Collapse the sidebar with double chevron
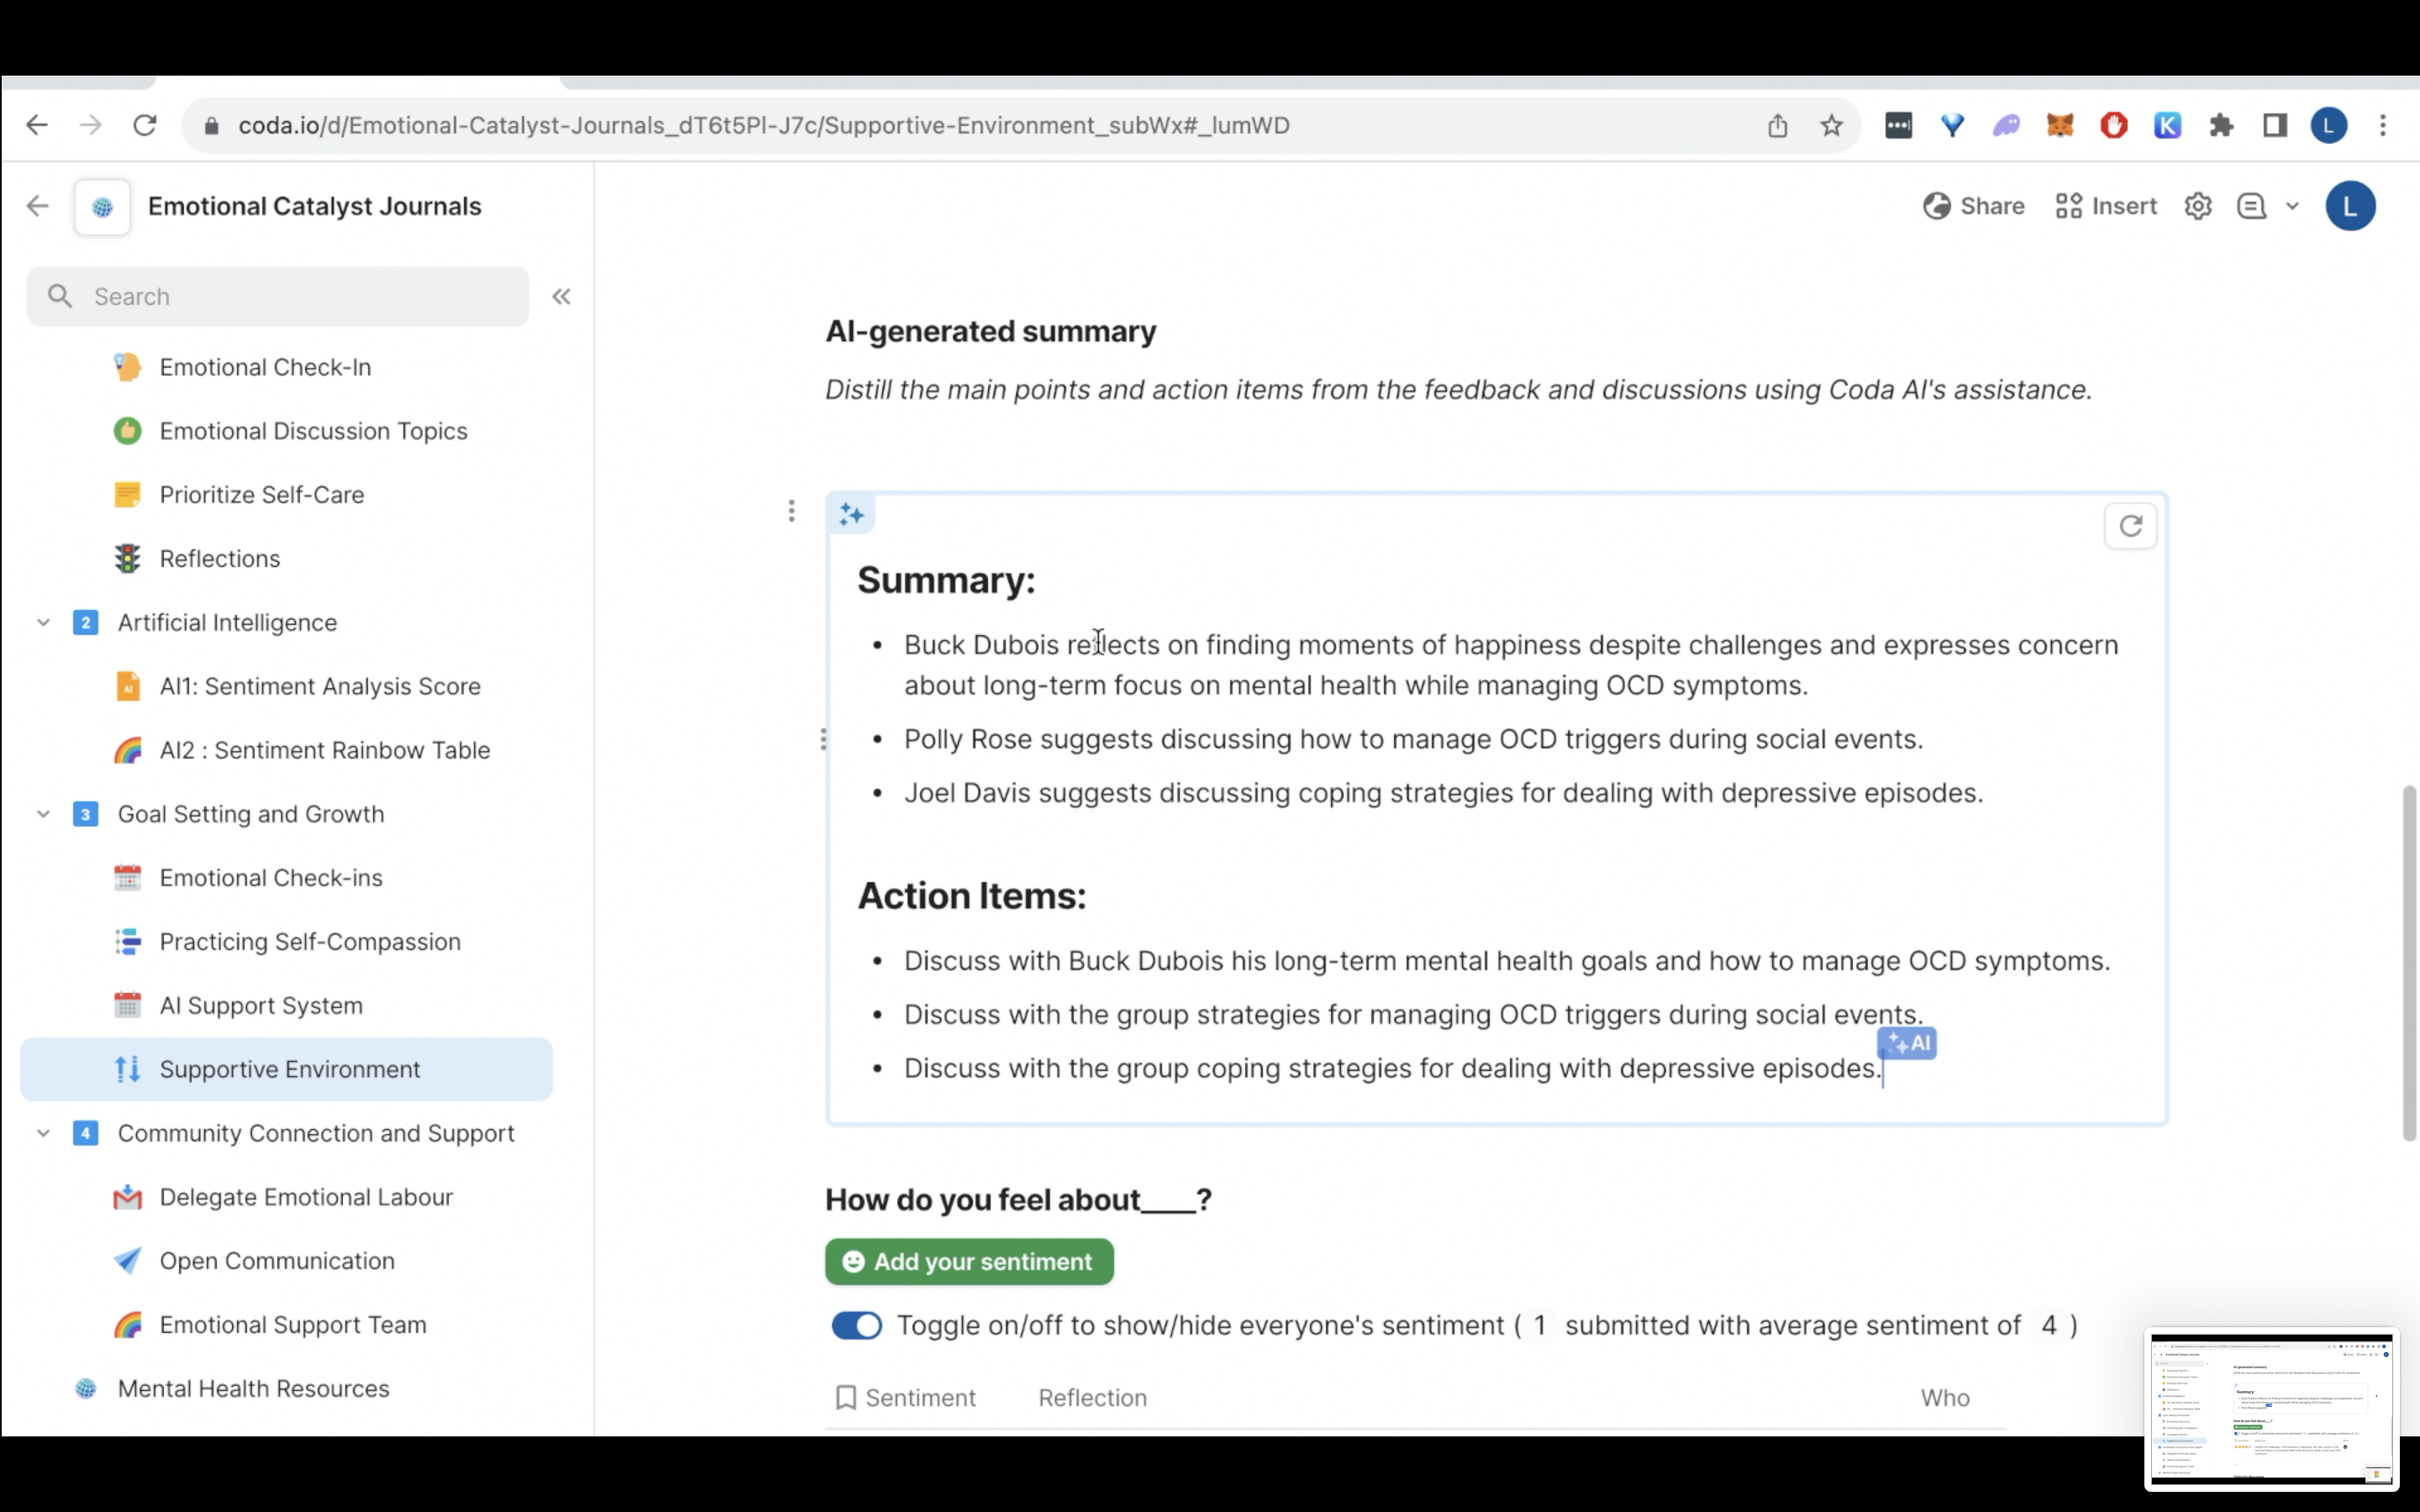 (x=561, y=296)
